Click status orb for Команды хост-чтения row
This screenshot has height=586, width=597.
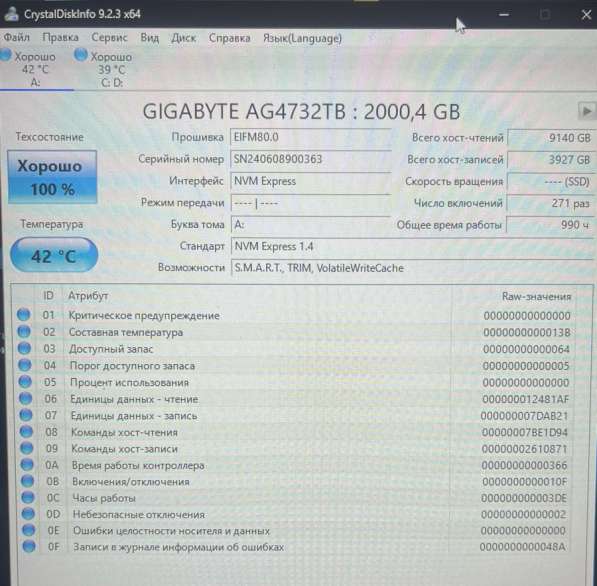pos(26,432)
